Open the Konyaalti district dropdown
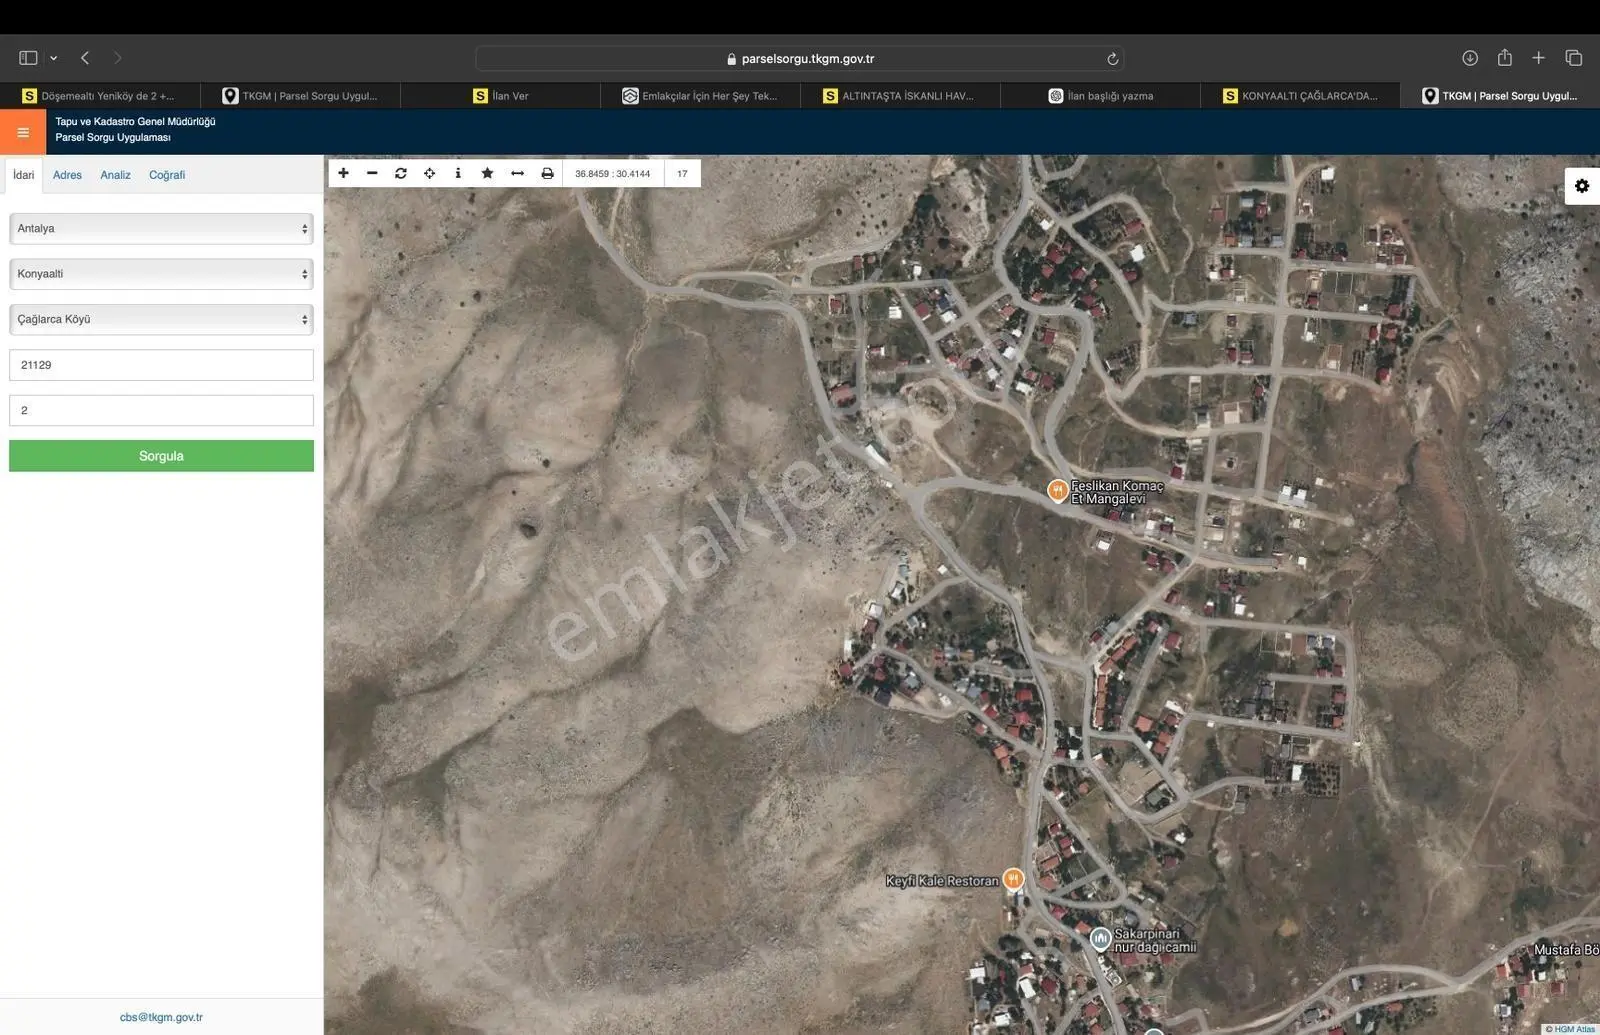Image resolution: width=1600 pixels, height=1035 pixels. [161, 274]
